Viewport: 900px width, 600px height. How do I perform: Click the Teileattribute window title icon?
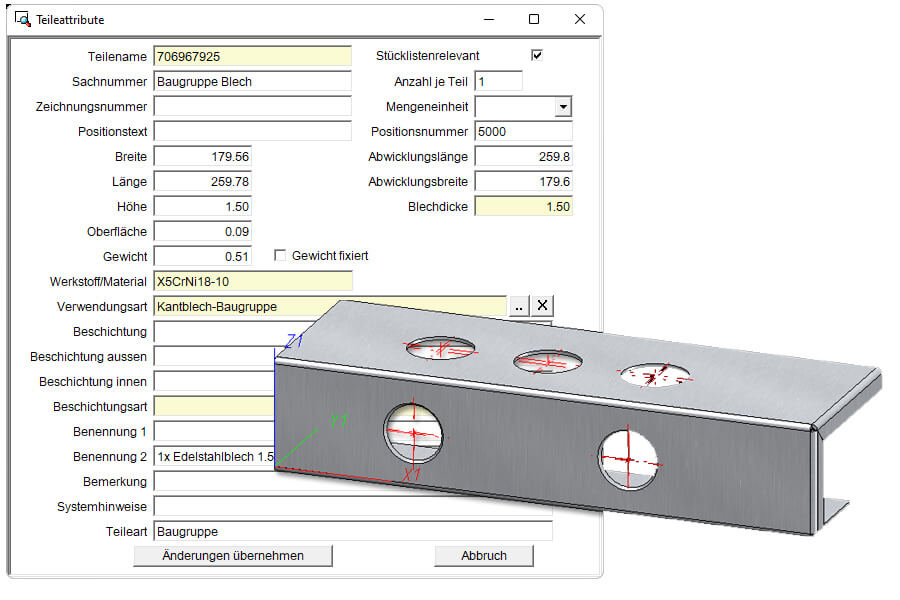tap(24, 19)
